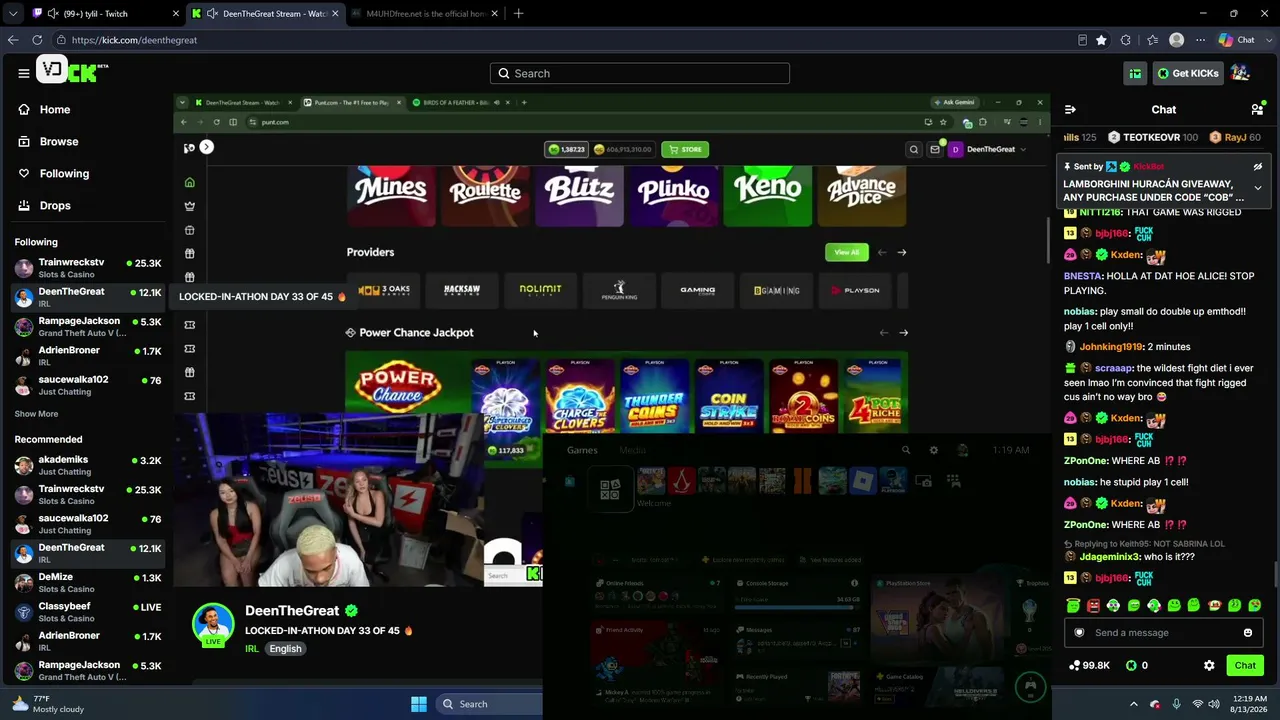Open the emoji picker in message box
The height and width of the screenshot is (720, 1280).
pyautogui.click(x=1248, y=632)
